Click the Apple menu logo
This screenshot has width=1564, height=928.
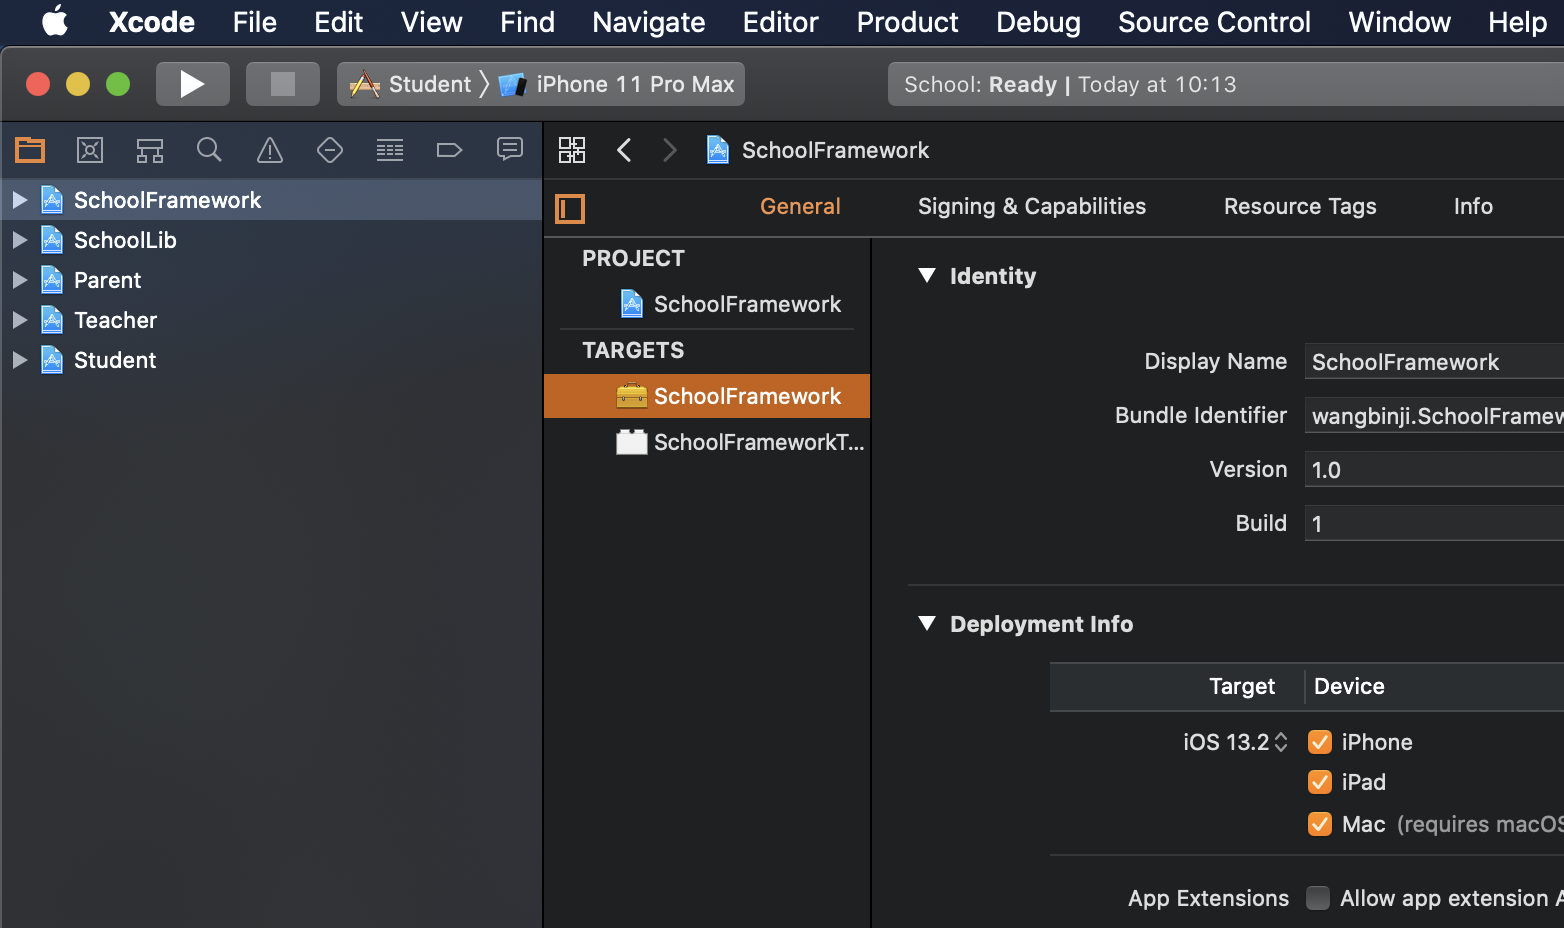click(55, 21)
